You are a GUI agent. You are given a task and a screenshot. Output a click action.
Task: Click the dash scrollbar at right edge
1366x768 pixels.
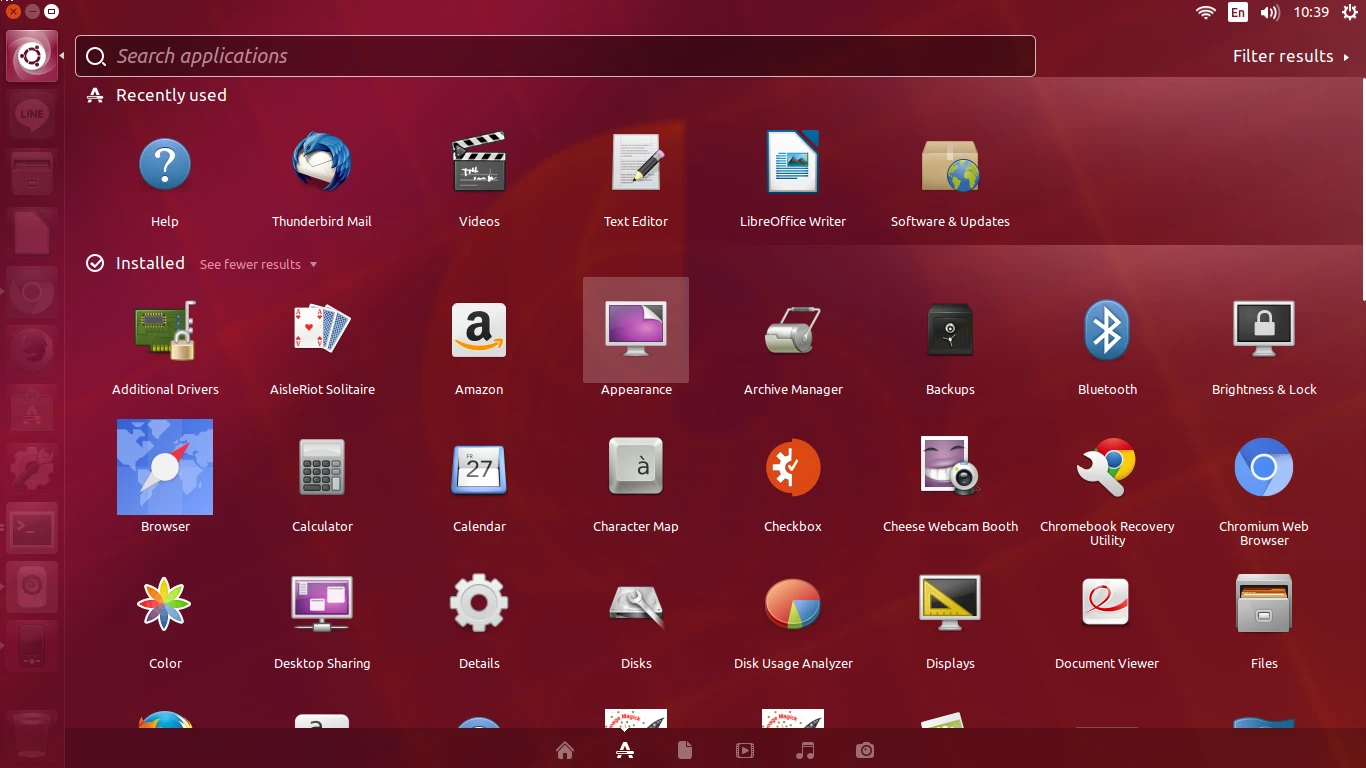(1363, 190)
